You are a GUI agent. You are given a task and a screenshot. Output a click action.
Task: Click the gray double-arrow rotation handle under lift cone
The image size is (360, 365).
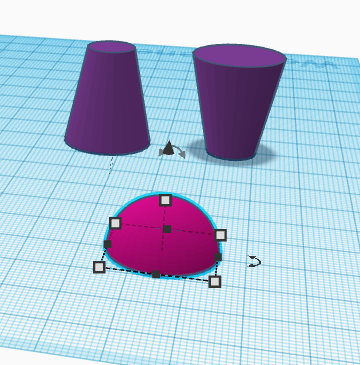click(172, 152)
